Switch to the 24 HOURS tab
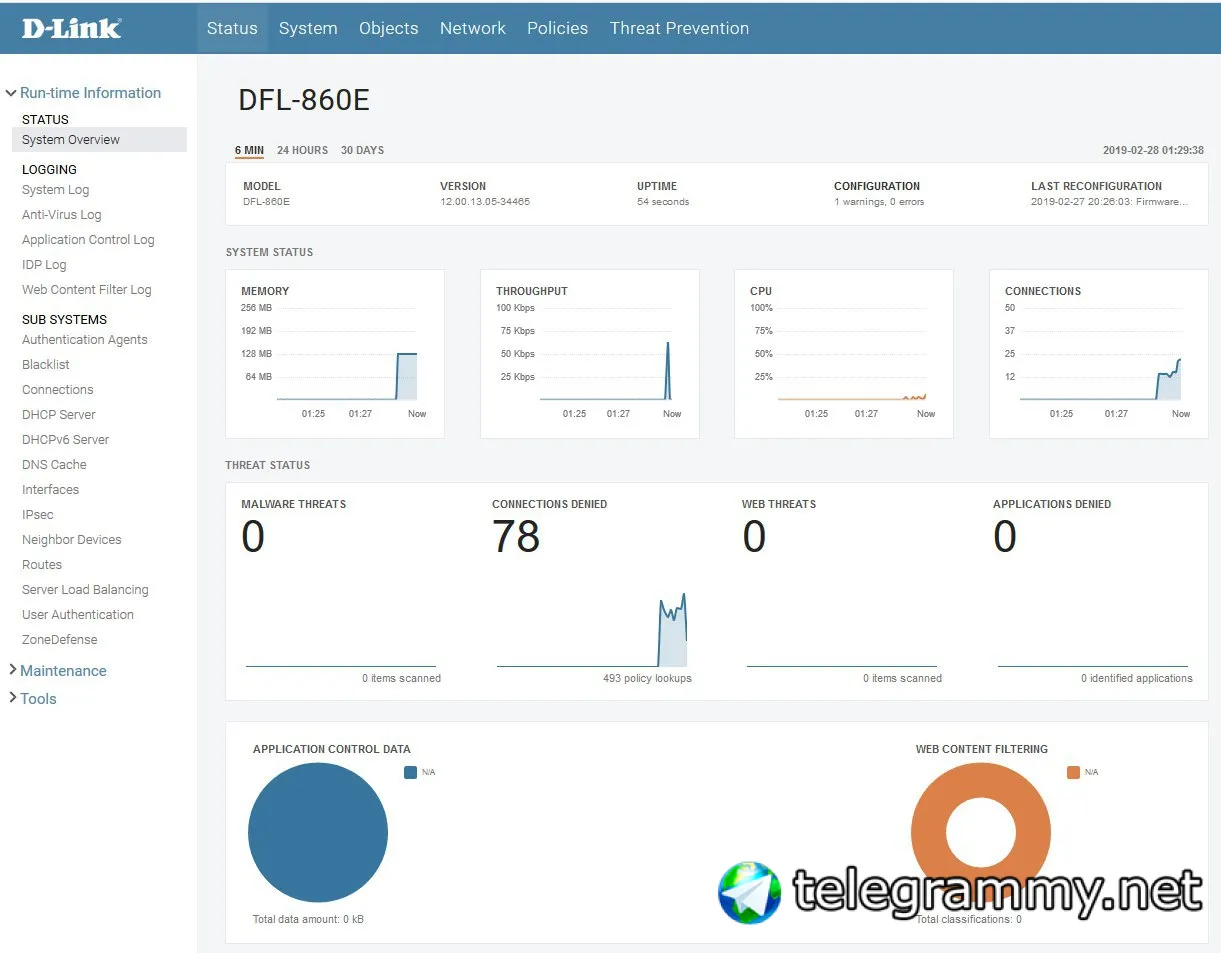1221x953 pixels. [x=302, y=150]
